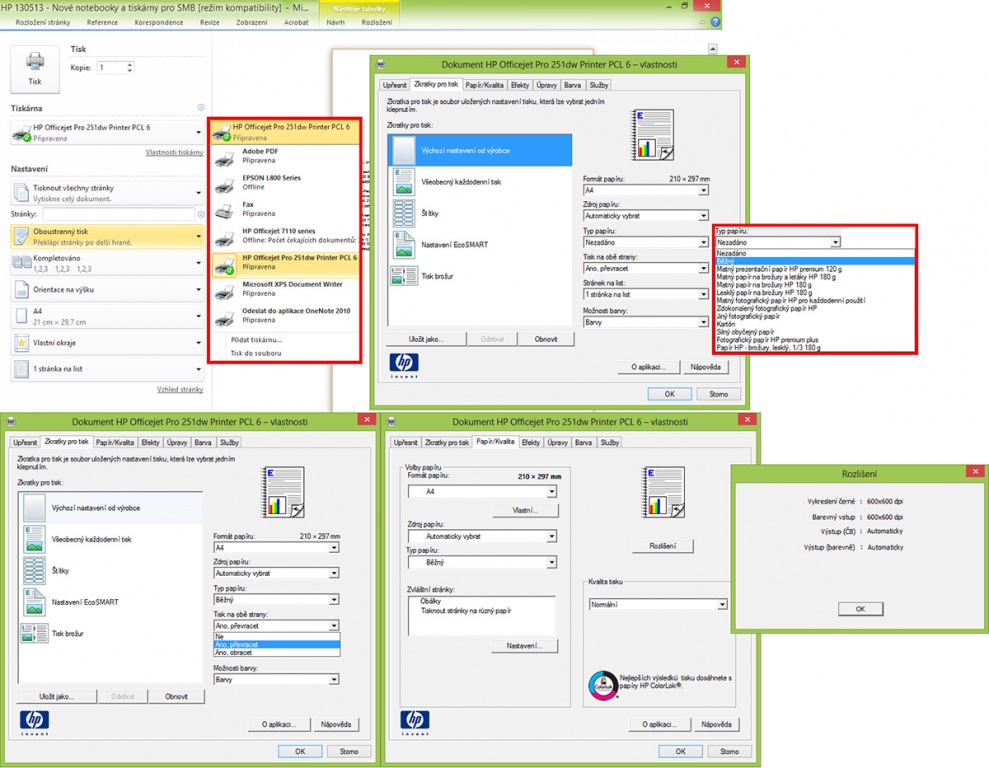Select Všeobecný každodenní tisk in lower-left dialog
This screenshot has height=768, width=989.
(111, 539)
